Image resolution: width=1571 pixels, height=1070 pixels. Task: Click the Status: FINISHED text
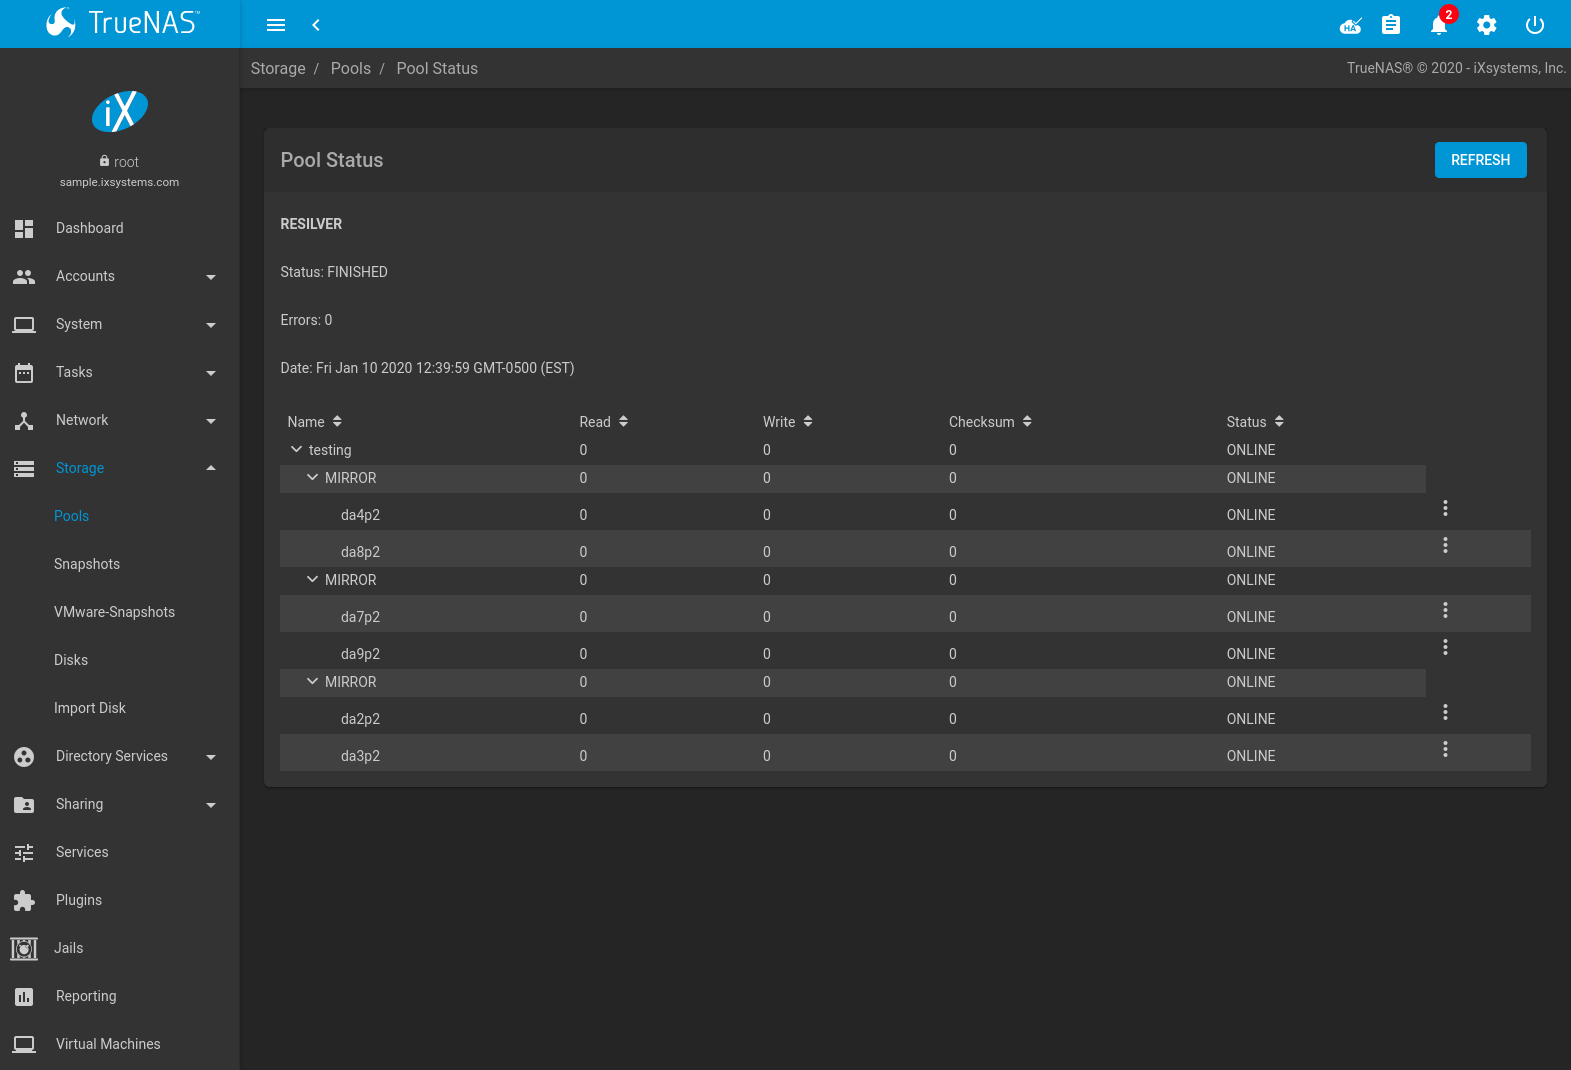[334, 272]
